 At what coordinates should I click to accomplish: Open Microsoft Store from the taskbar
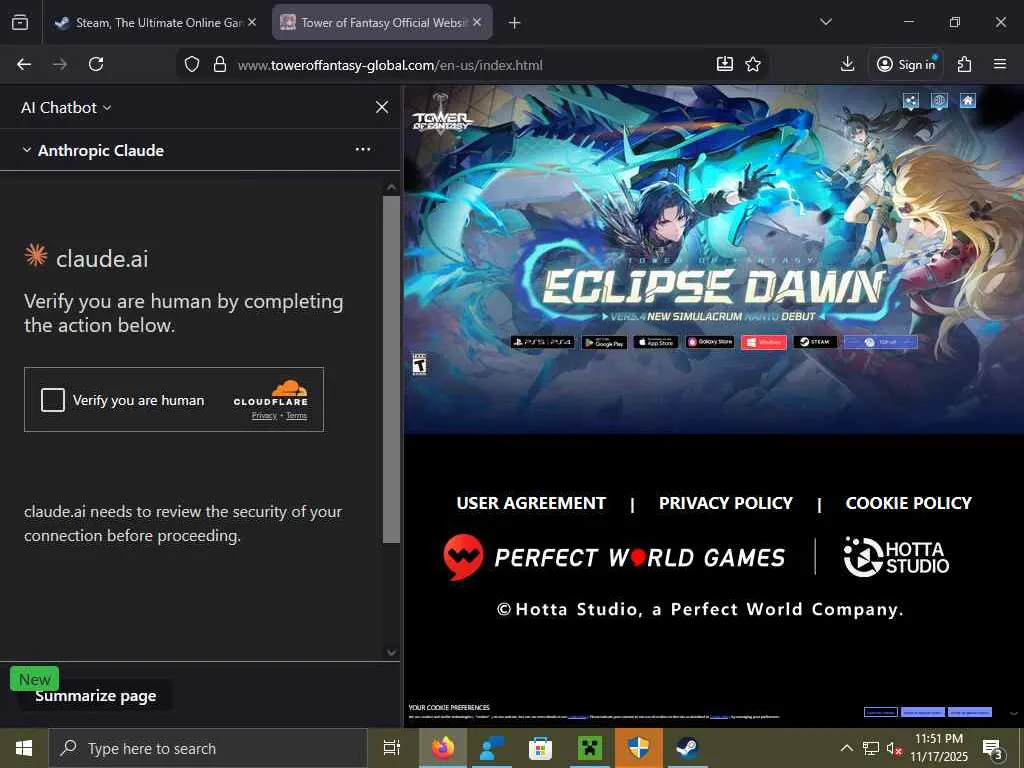tap(540, 748)
